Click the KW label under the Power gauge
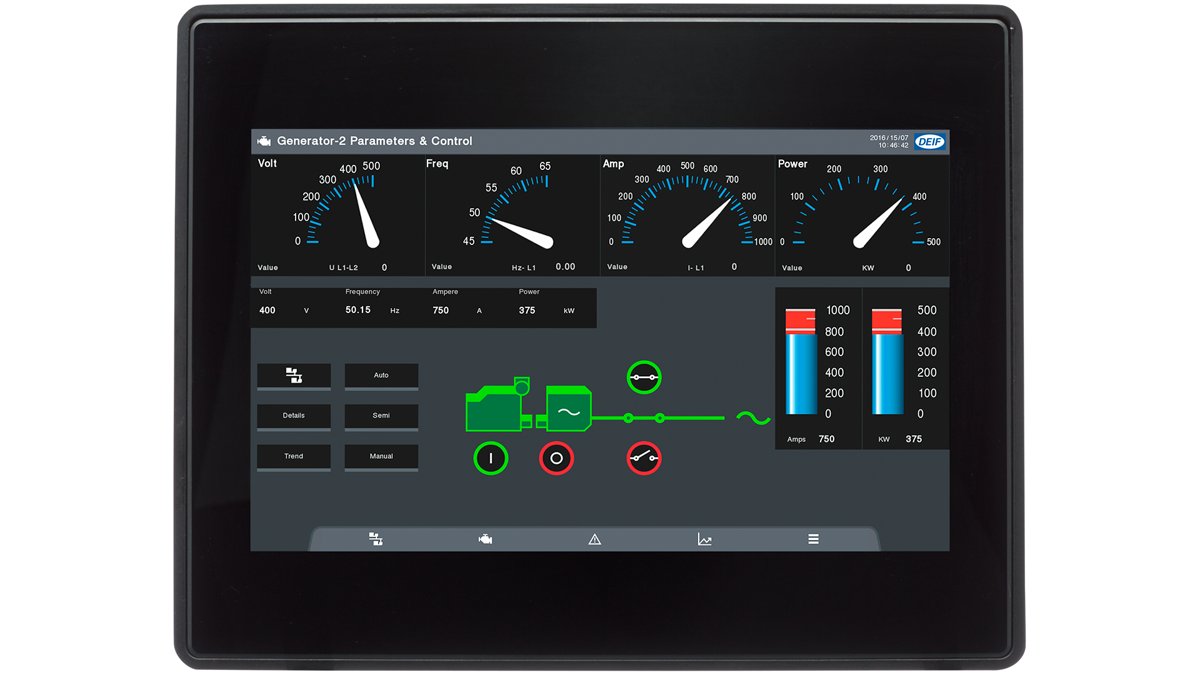The width and height of the screenshot is (1200, 675). [868, 268]
